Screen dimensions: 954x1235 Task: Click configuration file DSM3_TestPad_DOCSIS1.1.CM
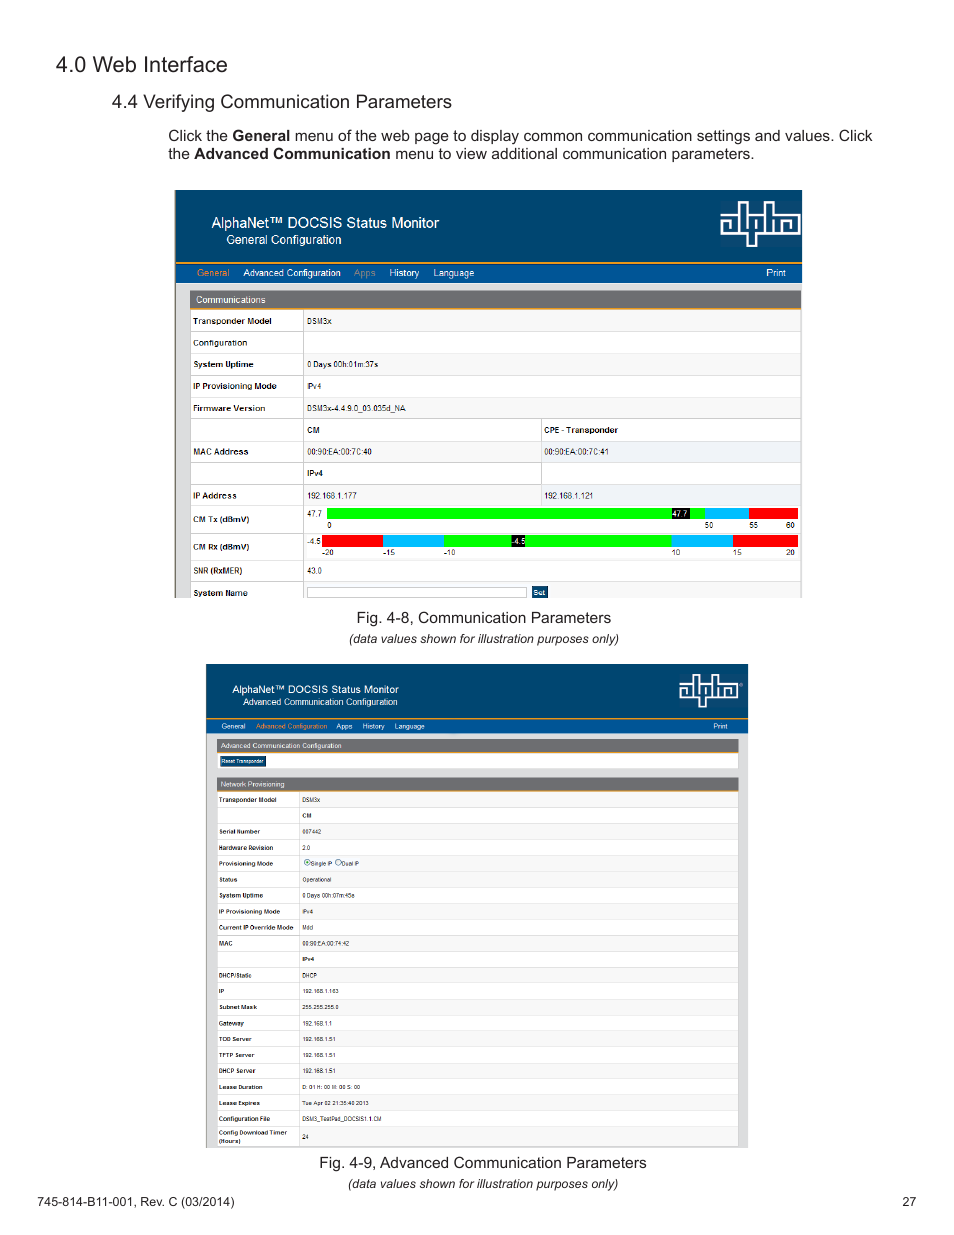pyautogui.click(x=342, y=1119)
